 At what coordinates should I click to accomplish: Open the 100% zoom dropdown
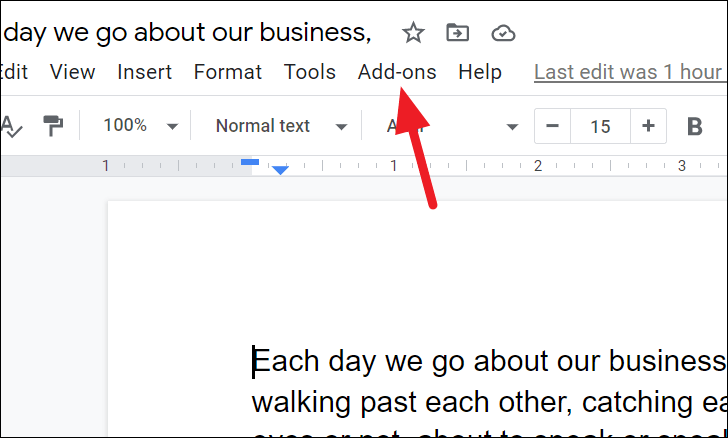tap(140, 126)
